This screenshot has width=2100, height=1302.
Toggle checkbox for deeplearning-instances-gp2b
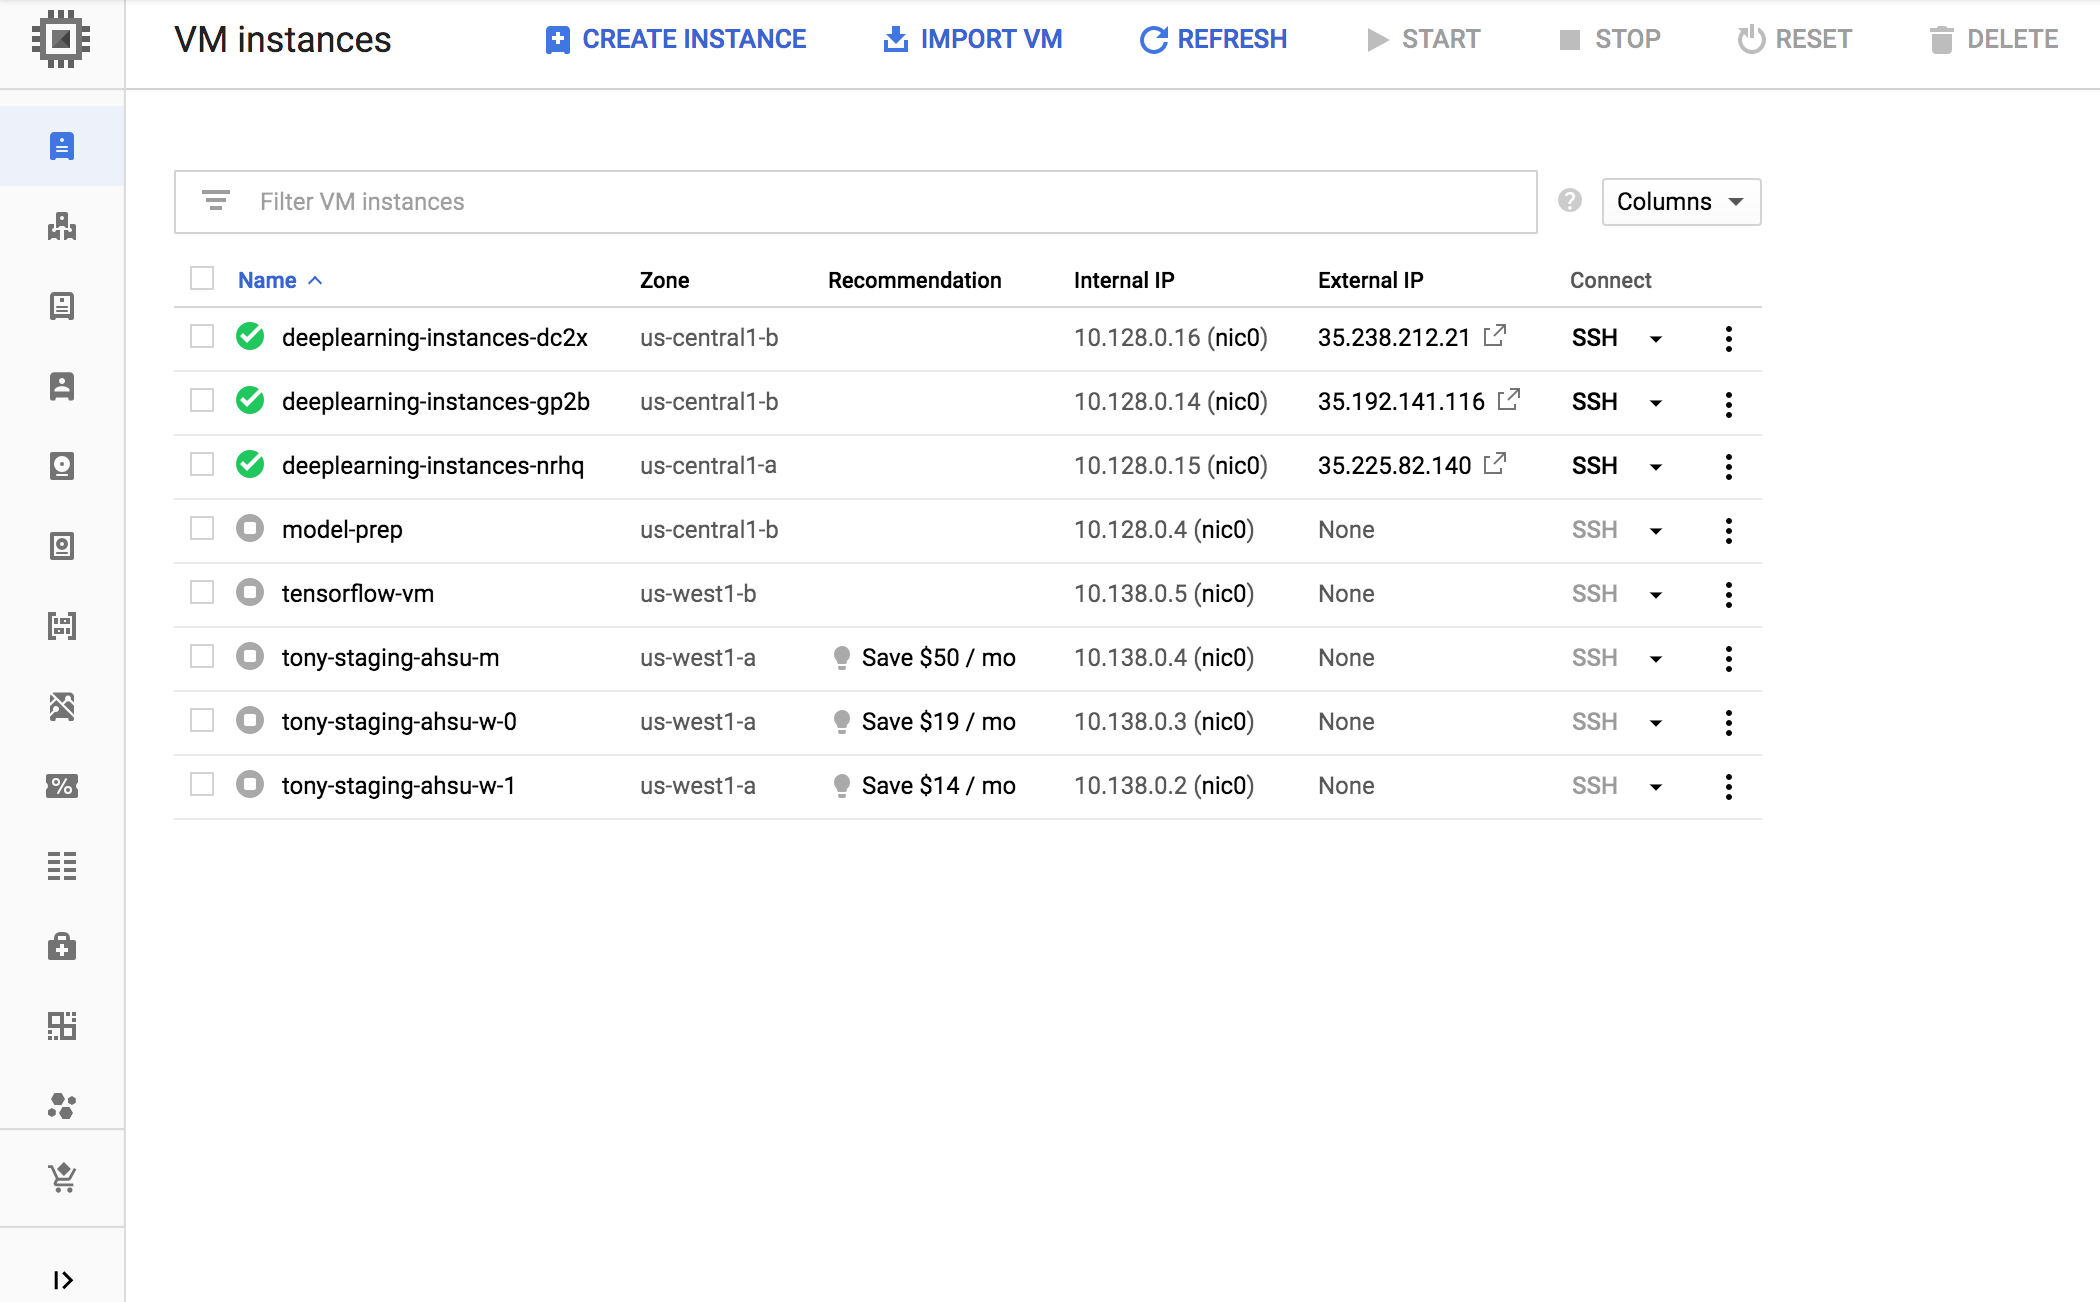point(202,400)
